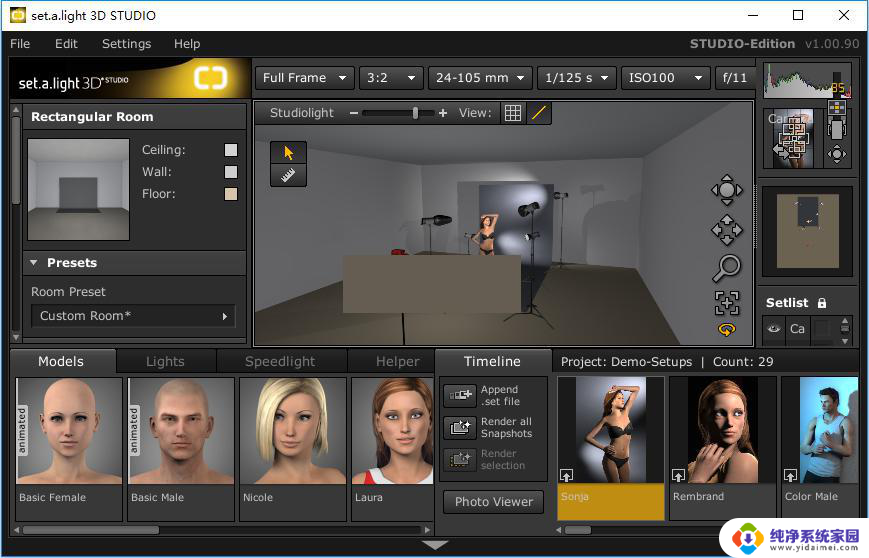Click the Ca item in Setlist
The height and width of the screenshot is (558, 869).
coord(798,329)
